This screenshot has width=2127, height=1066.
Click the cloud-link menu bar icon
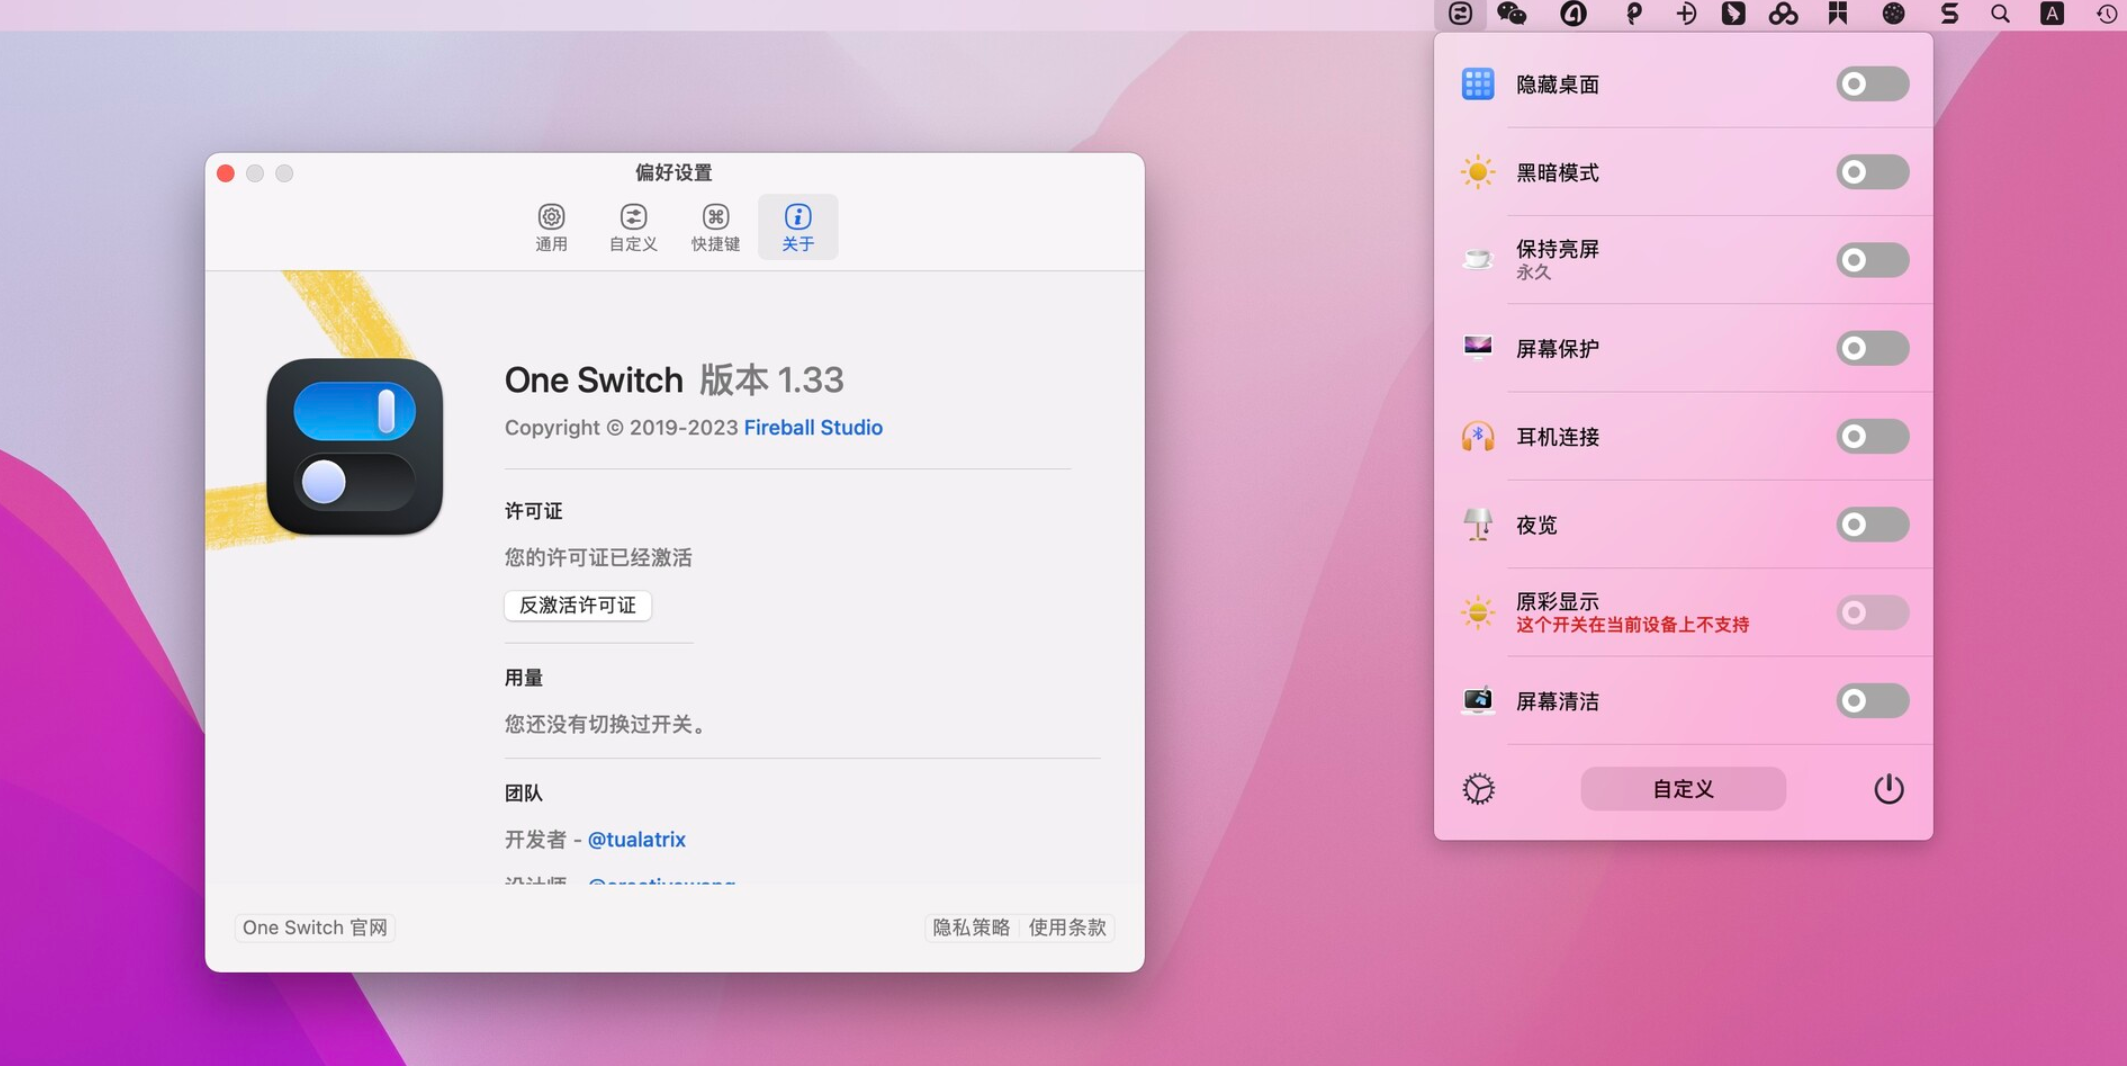1783,14
